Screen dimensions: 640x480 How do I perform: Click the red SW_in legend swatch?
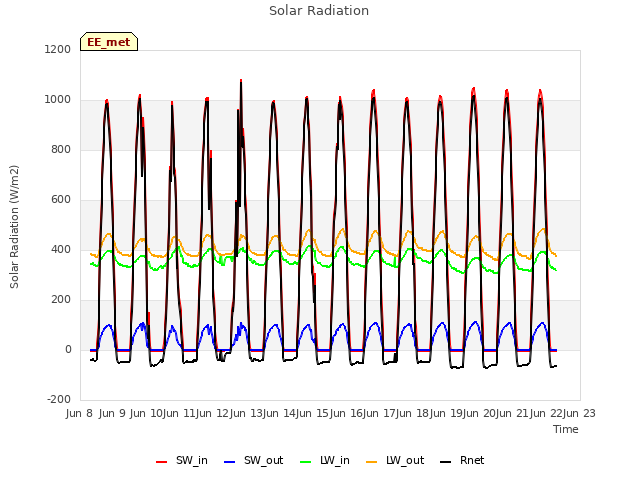click(x=162, y=462)
